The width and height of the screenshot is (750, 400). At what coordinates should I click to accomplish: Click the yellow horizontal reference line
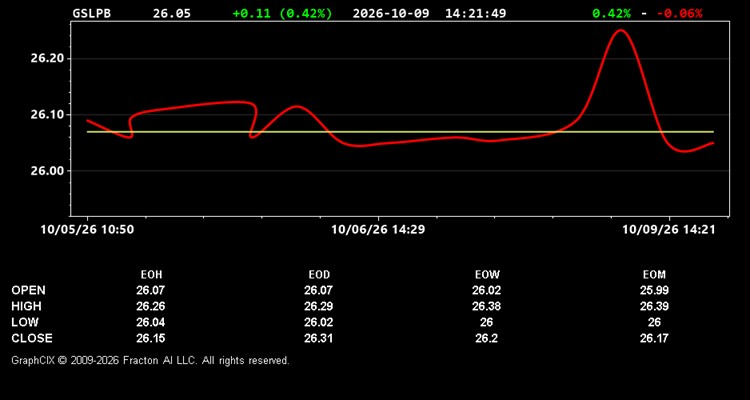pyautogui.click(x=400, y=132)
